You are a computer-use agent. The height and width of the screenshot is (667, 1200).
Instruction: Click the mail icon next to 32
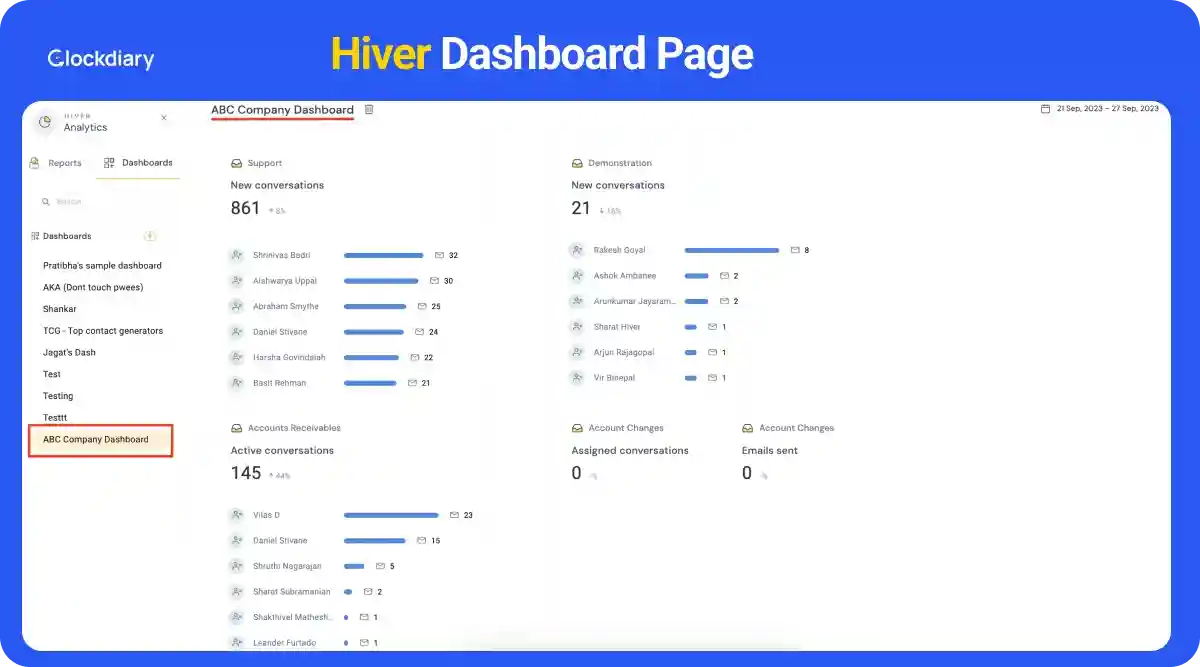tap(439, 255)
